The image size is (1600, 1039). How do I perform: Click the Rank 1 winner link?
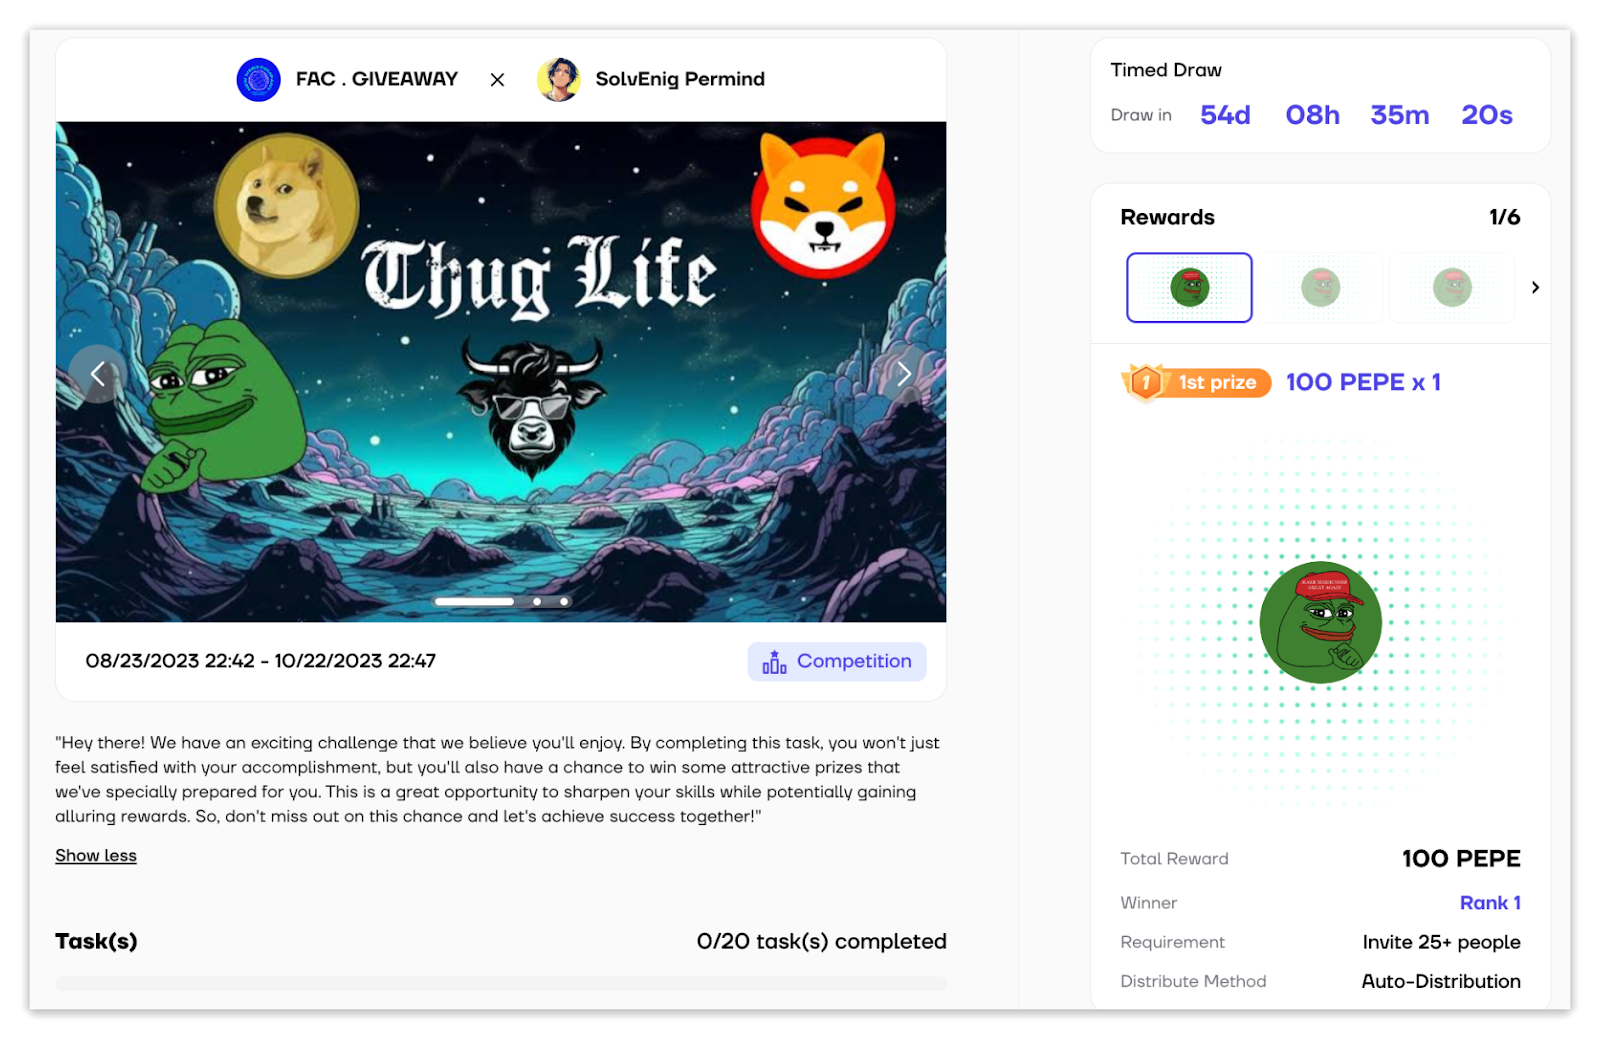pyautogui.click(x=1490, y=903)
